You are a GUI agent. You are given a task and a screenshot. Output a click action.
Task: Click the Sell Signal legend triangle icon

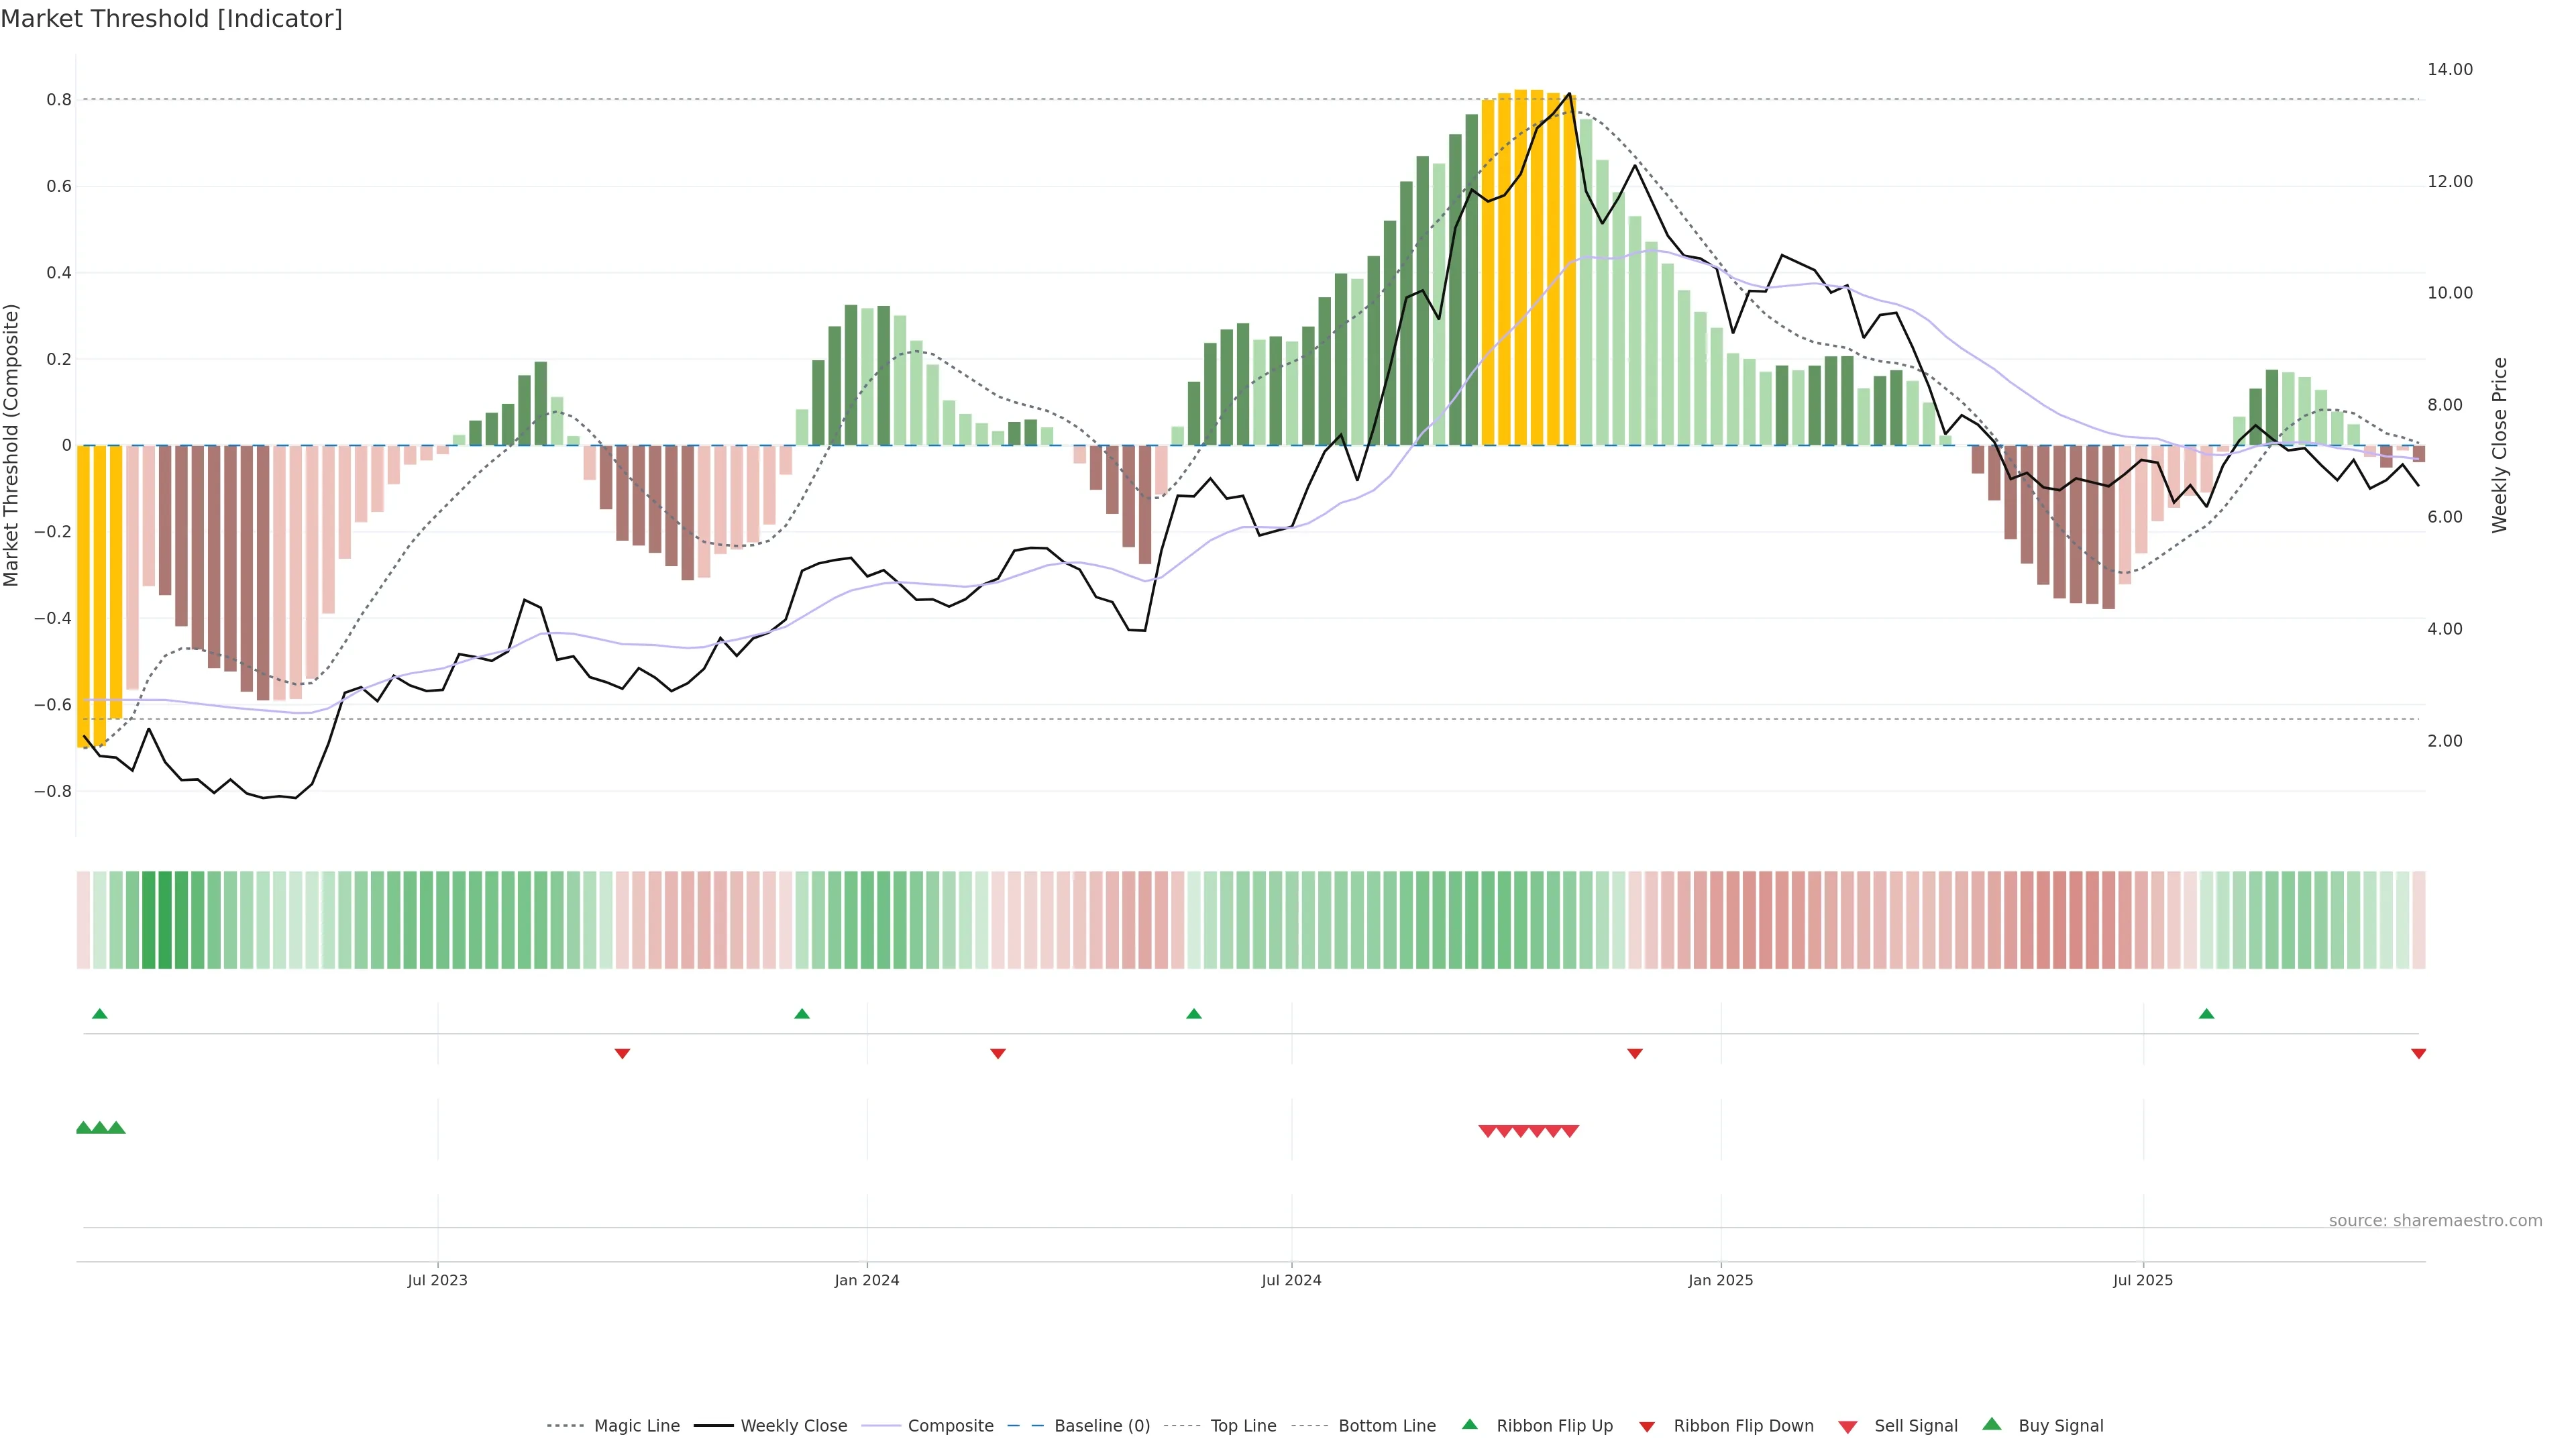pyautogui.click(x=1847, y=1427)
